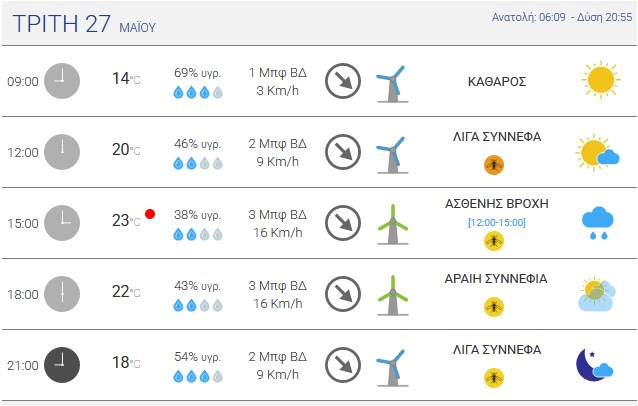Click the red temperature dot beside 23°C
The height and width of the screenshot is (406, 638).
tap(150, 214)
